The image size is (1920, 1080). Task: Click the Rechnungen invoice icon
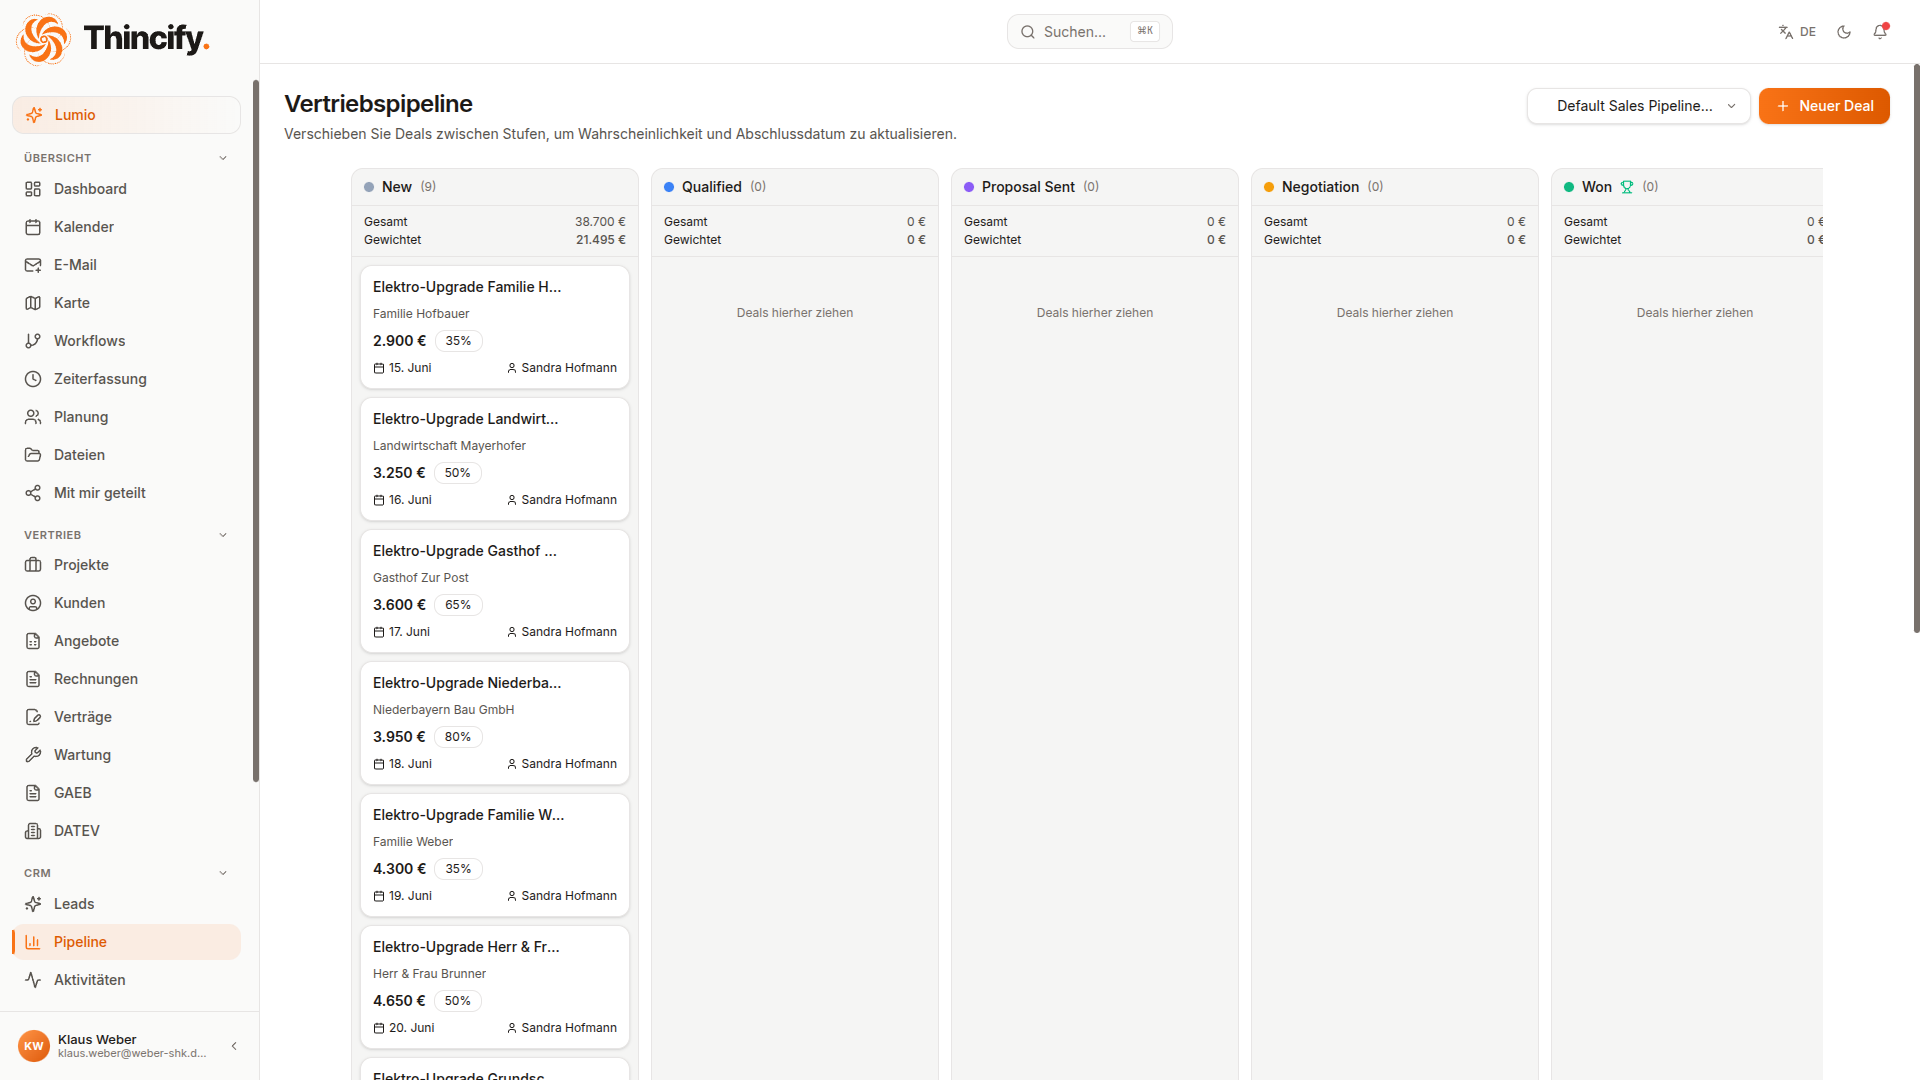click(33, 679)
